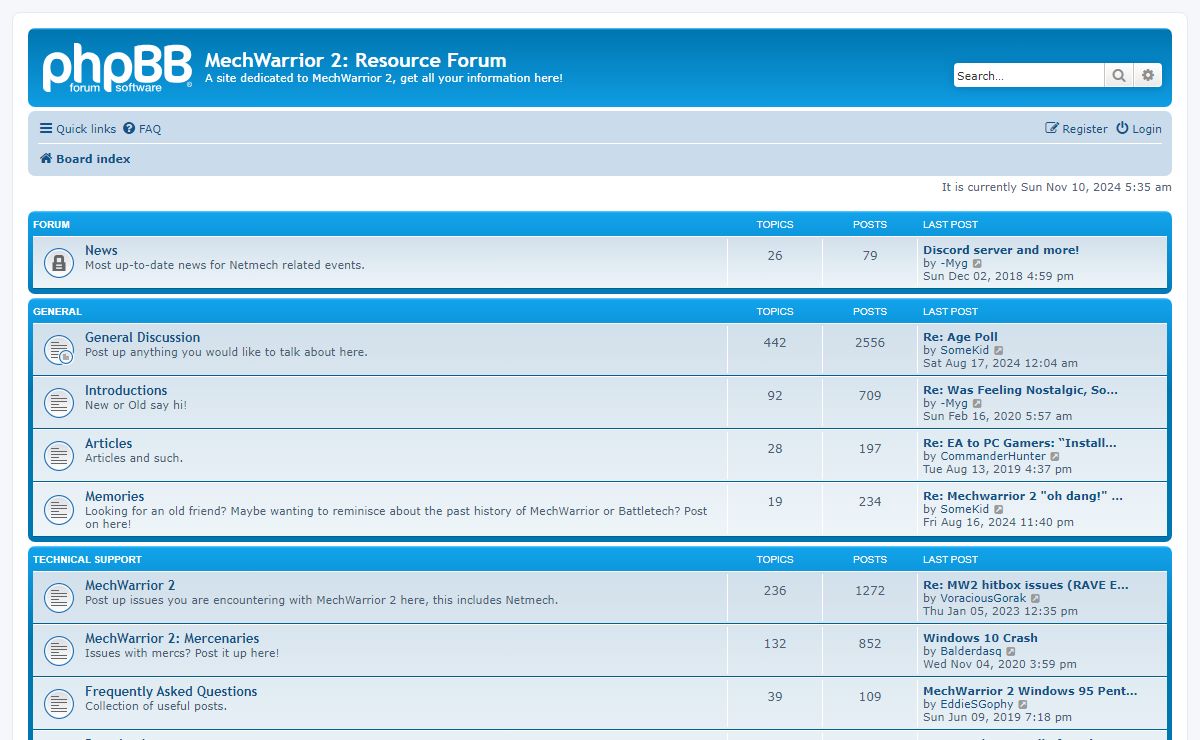1200x740 pixels.
Task: Click the MechWarrior 2 forum icon
Action: (58, 597)
